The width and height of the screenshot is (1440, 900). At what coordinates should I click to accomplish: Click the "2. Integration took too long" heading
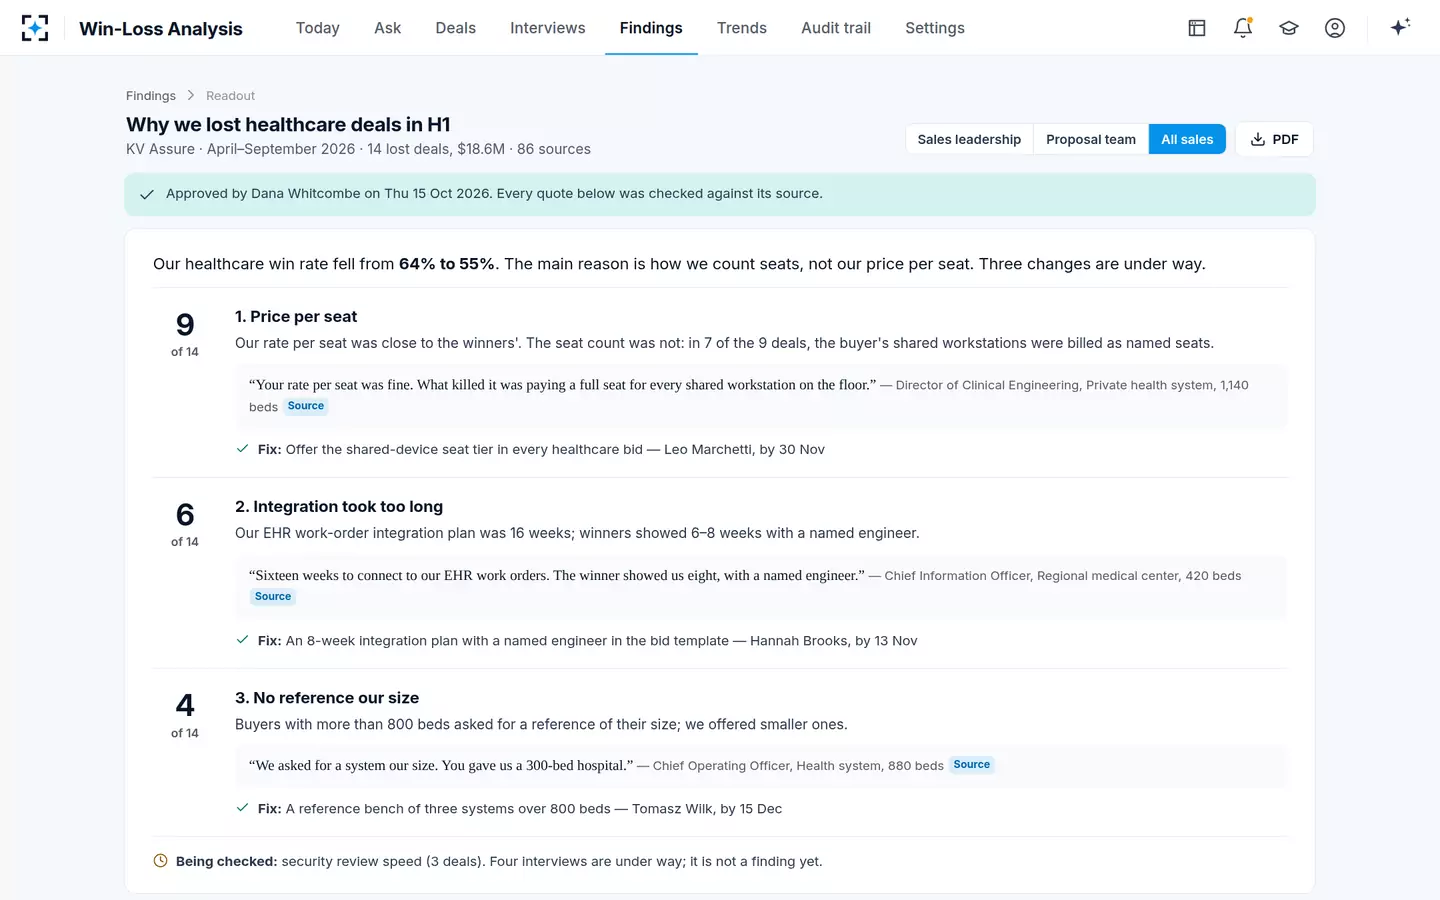point(339,506)
